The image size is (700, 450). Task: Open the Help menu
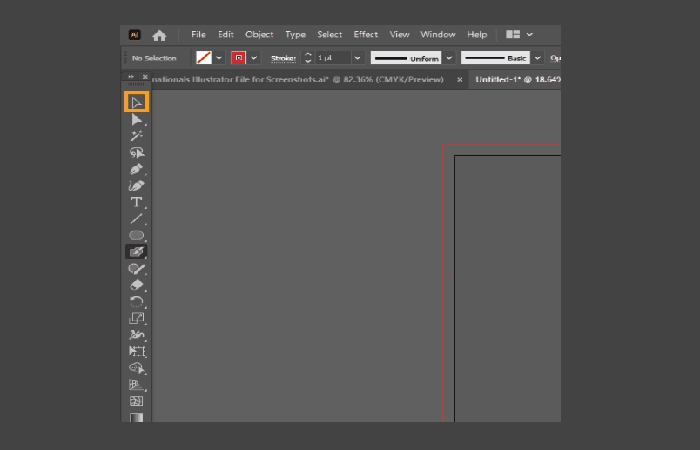coord(477,34)
